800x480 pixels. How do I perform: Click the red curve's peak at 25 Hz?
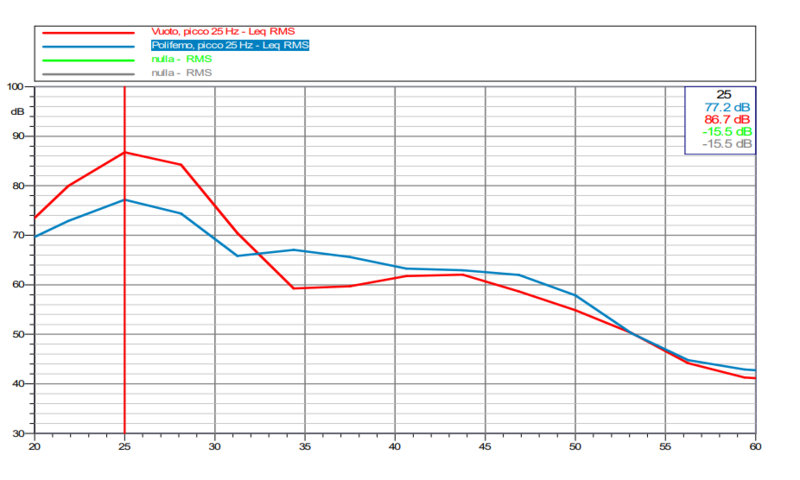point(124,152)
